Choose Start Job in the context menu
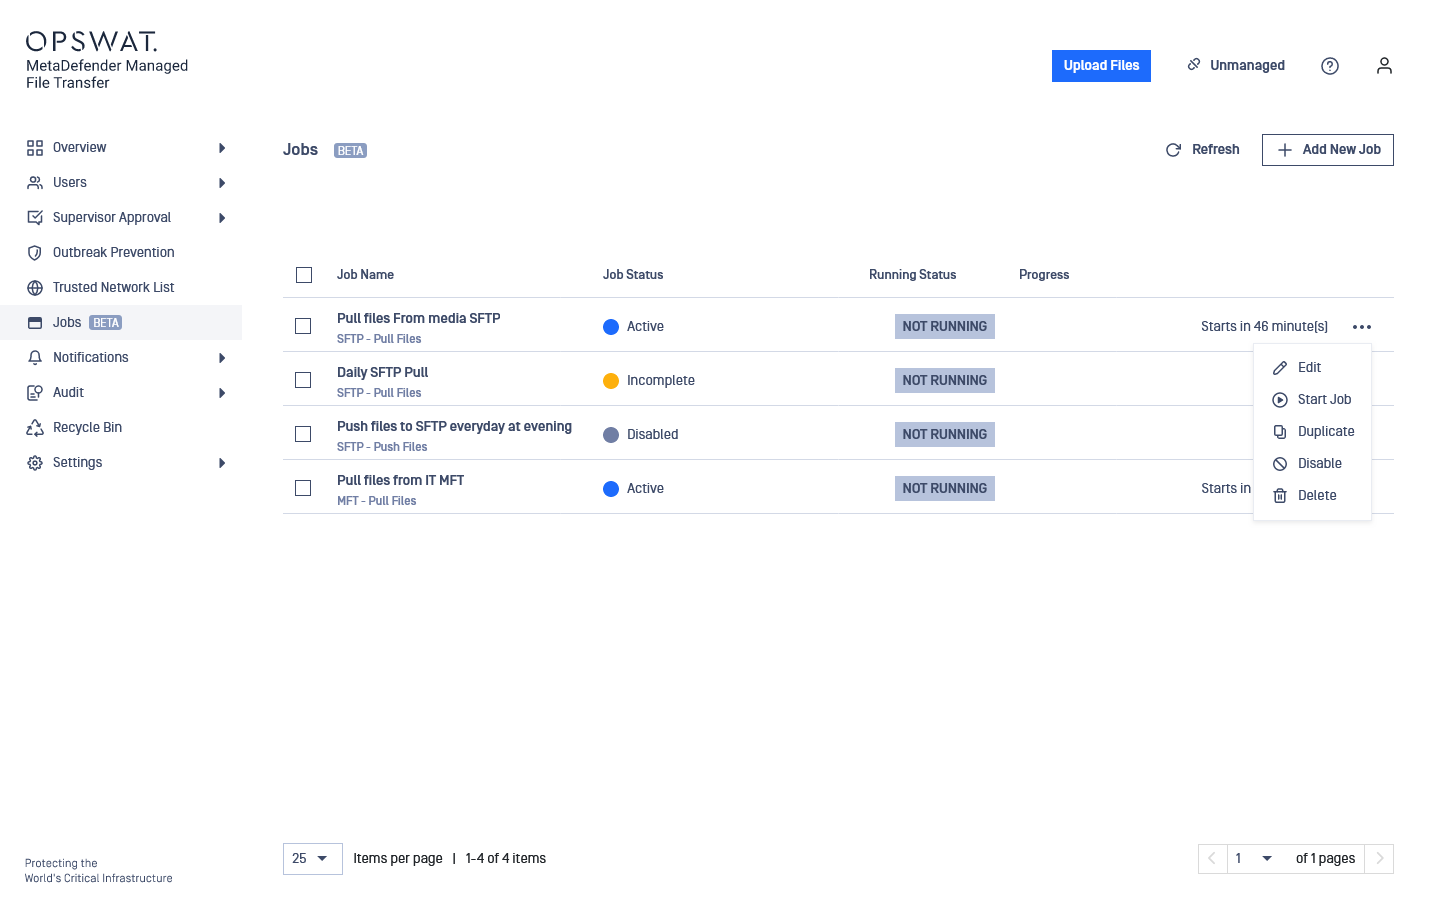Screen dimensions: 1435x919 (x=1312, y=400)
